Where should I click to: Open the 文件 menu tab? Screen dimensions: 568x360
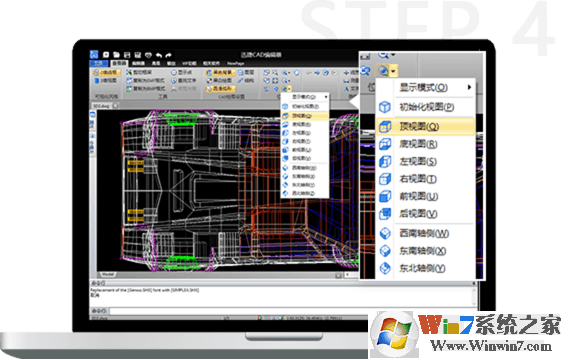(98, 63)
